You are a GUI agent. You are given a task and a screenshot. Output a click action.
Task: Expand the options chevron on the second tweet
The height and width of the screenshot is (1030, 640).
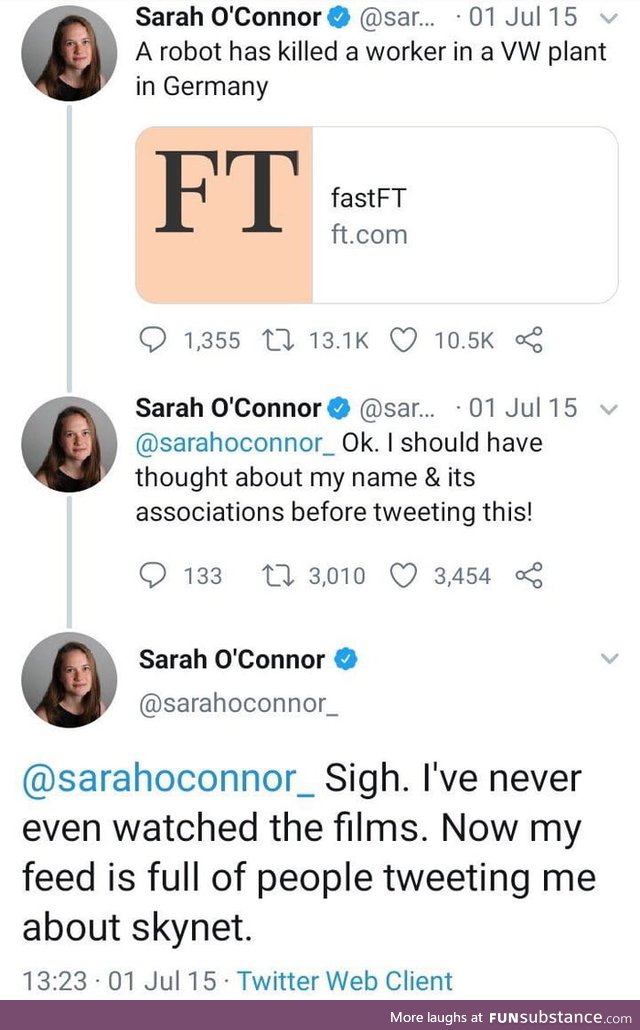611,407
